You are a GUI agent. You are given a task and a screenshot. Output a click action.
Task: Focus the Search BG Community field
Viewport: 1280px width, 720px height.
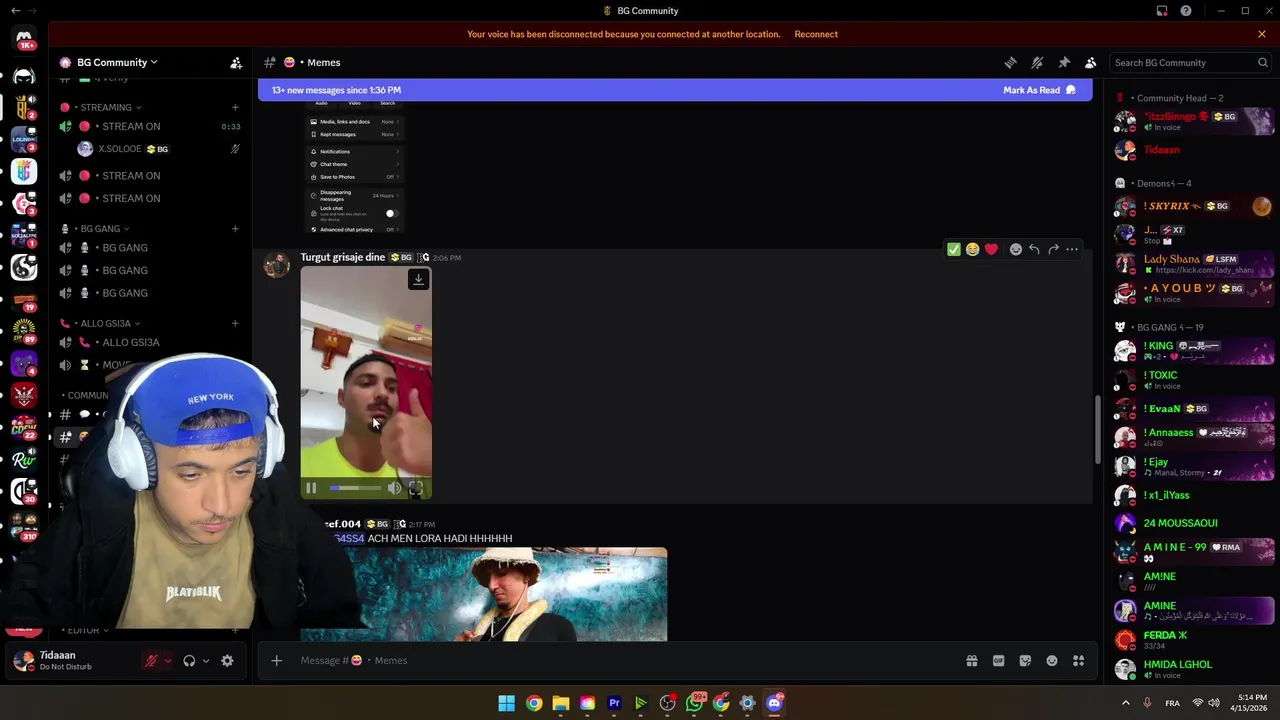point(1190,62)
